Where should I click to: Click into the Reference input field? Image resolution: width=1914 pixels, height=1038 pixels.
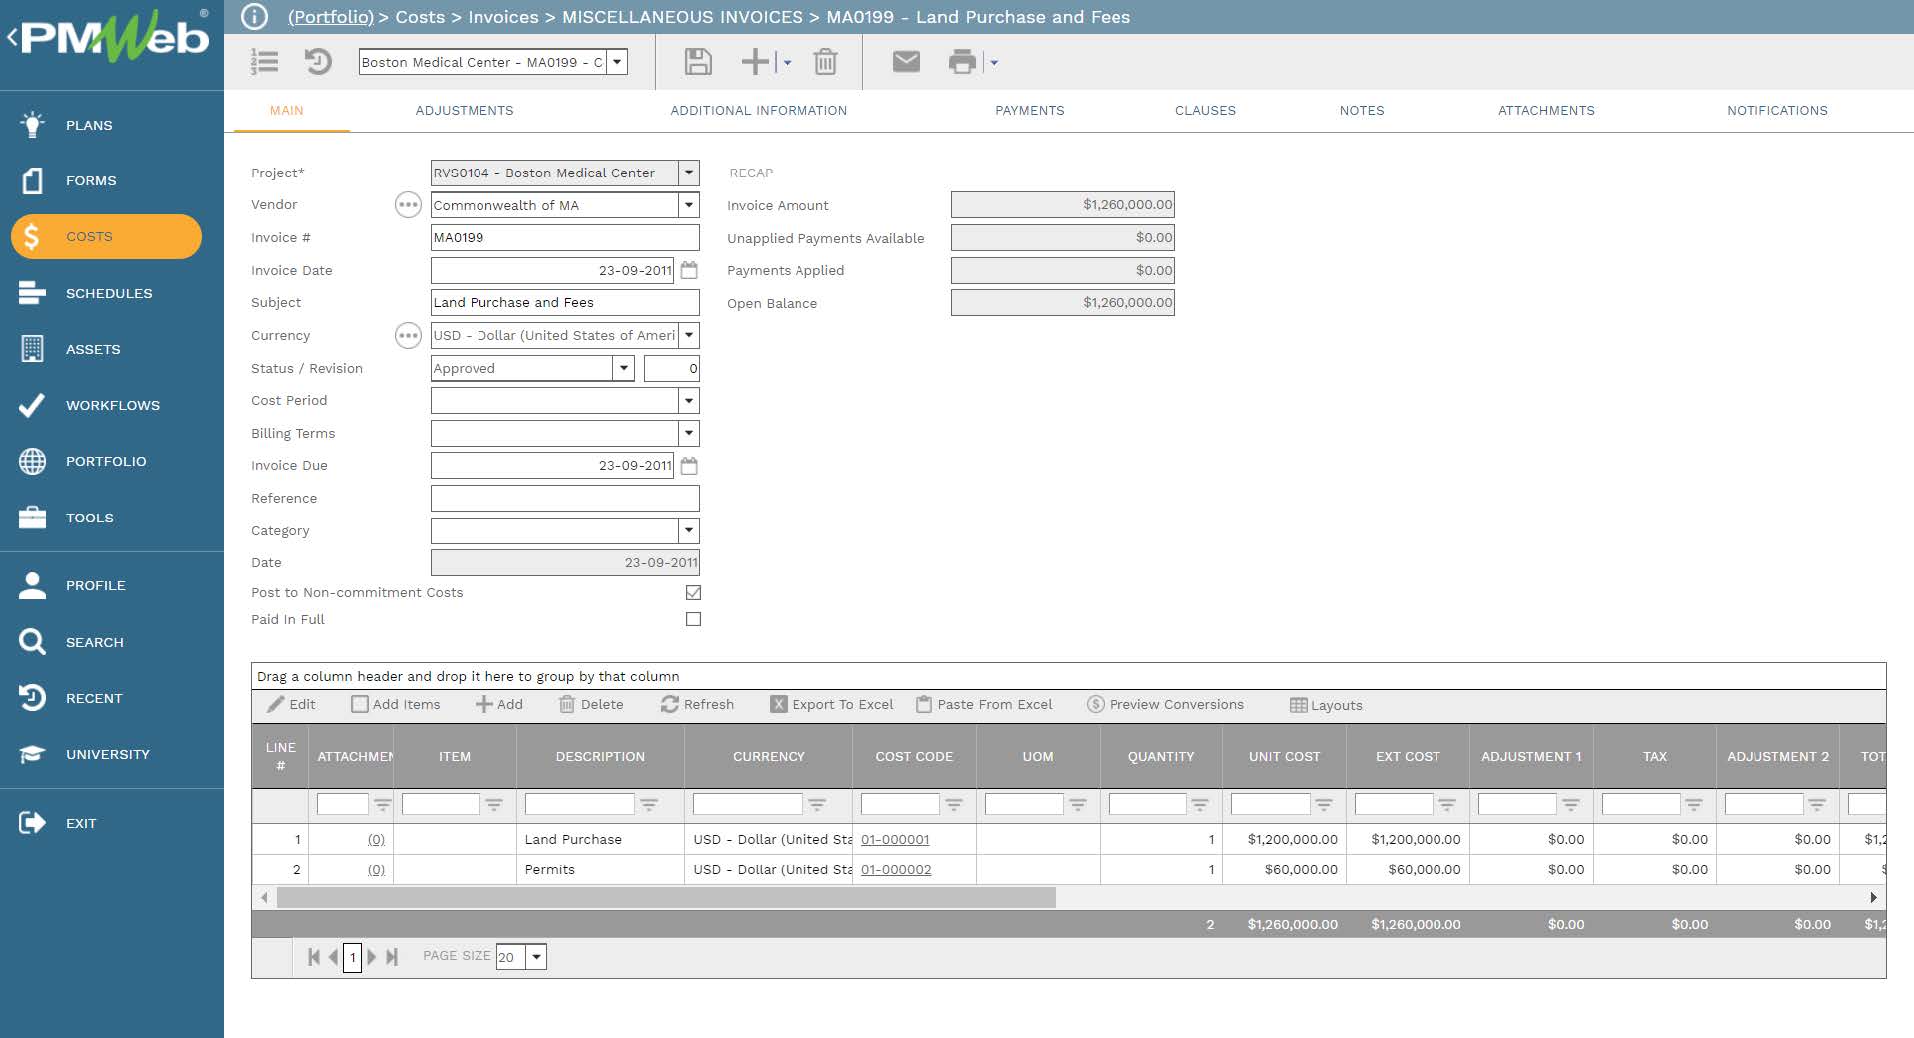(x=564, y=498)
